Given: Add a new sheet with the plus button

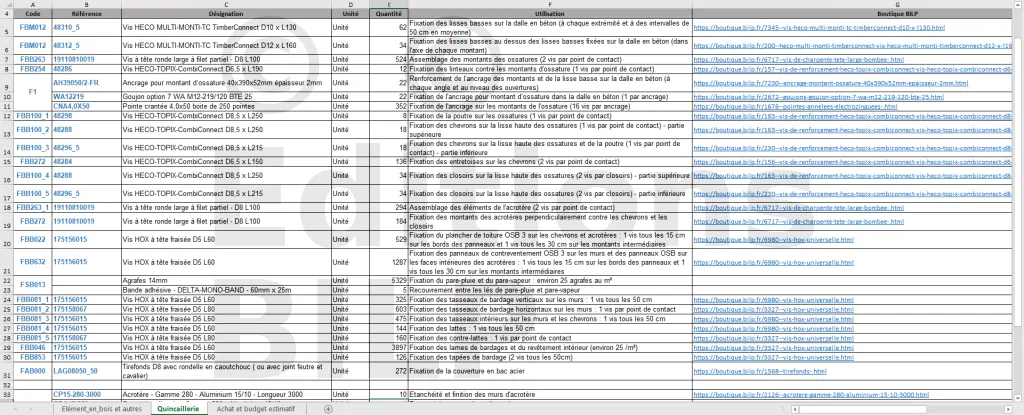Looking at the screenshot, I should (x=329, y=409).
